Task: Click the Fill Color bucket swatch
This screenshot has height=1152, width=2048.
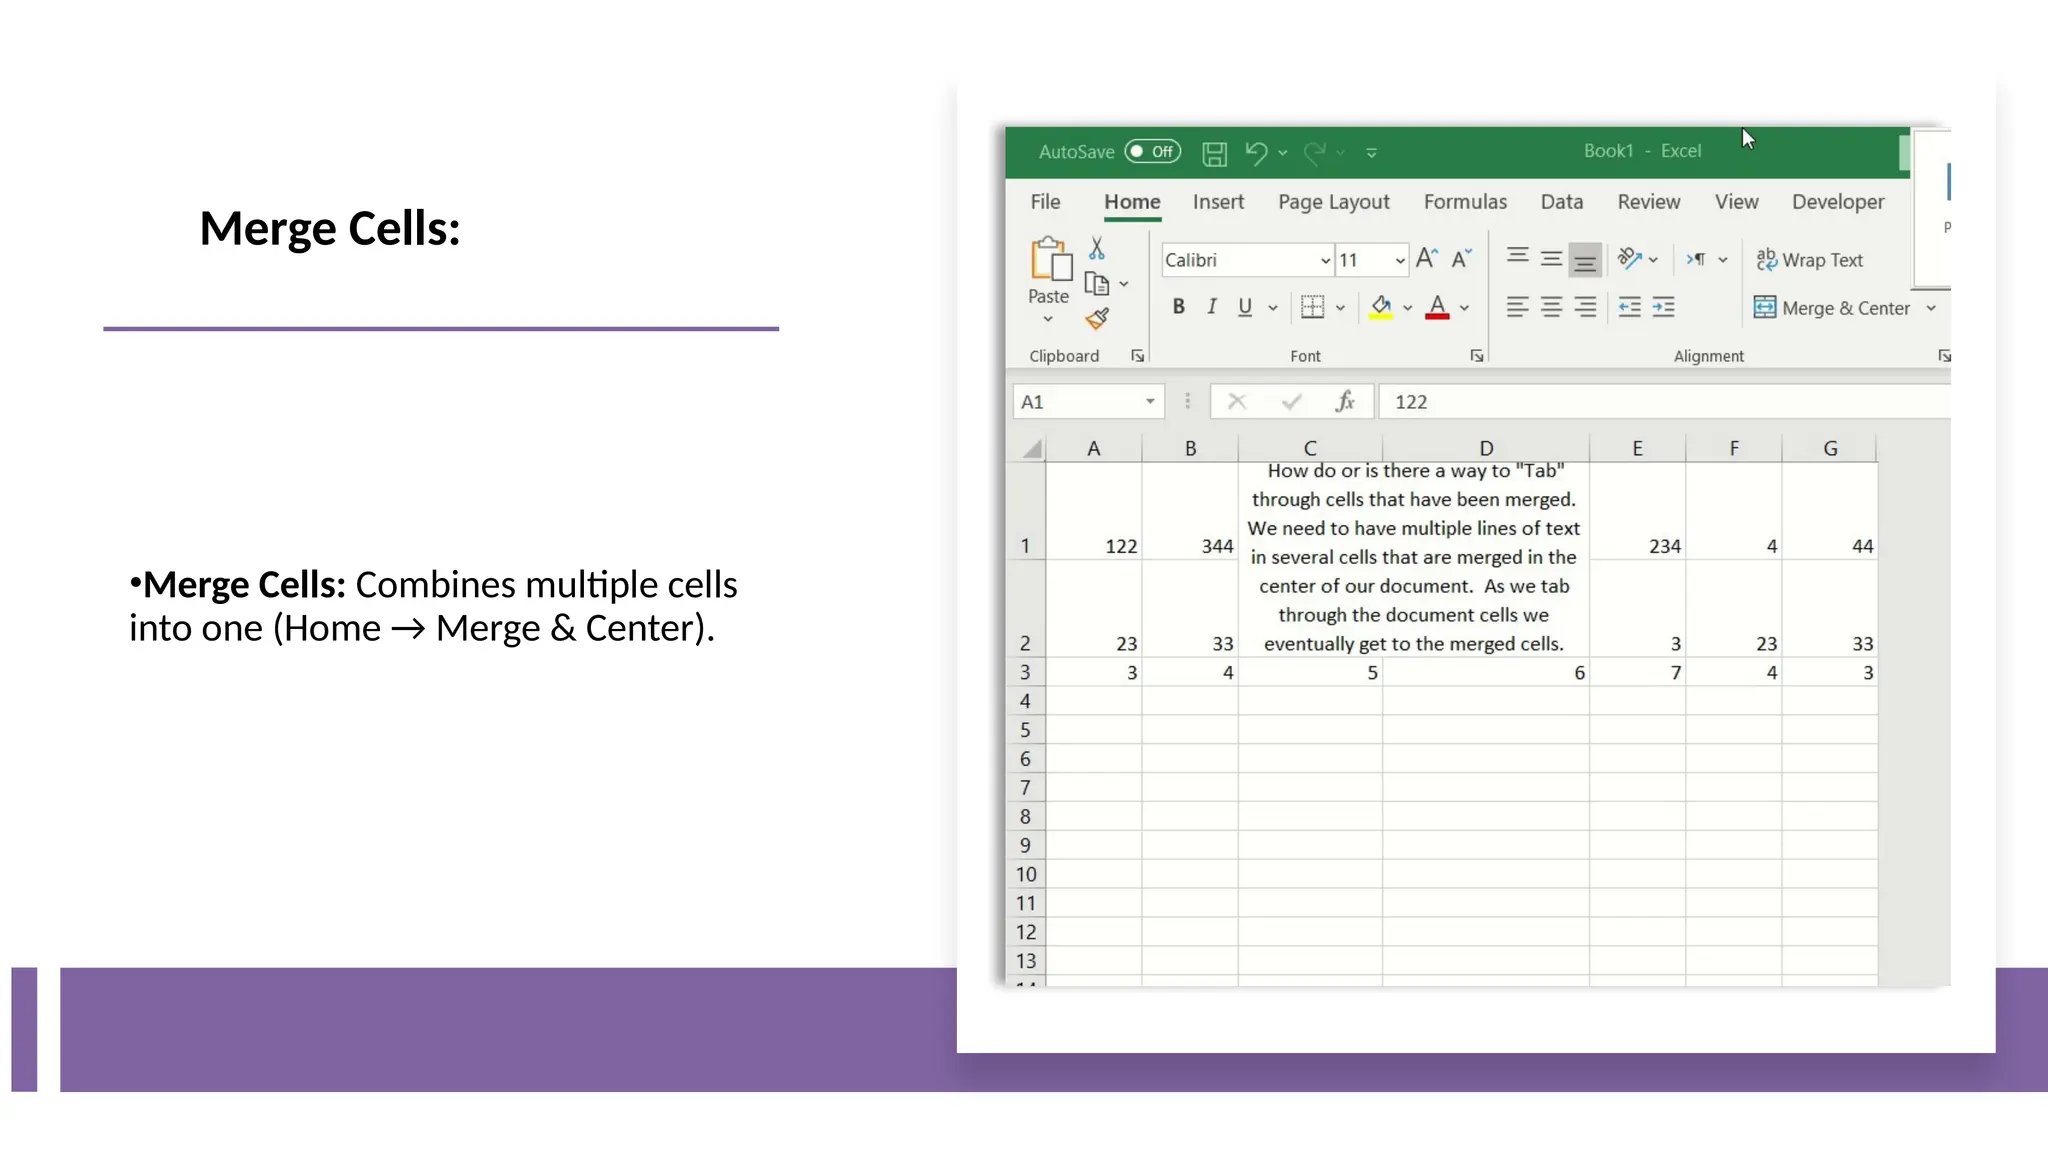Action: point(1380,307)
